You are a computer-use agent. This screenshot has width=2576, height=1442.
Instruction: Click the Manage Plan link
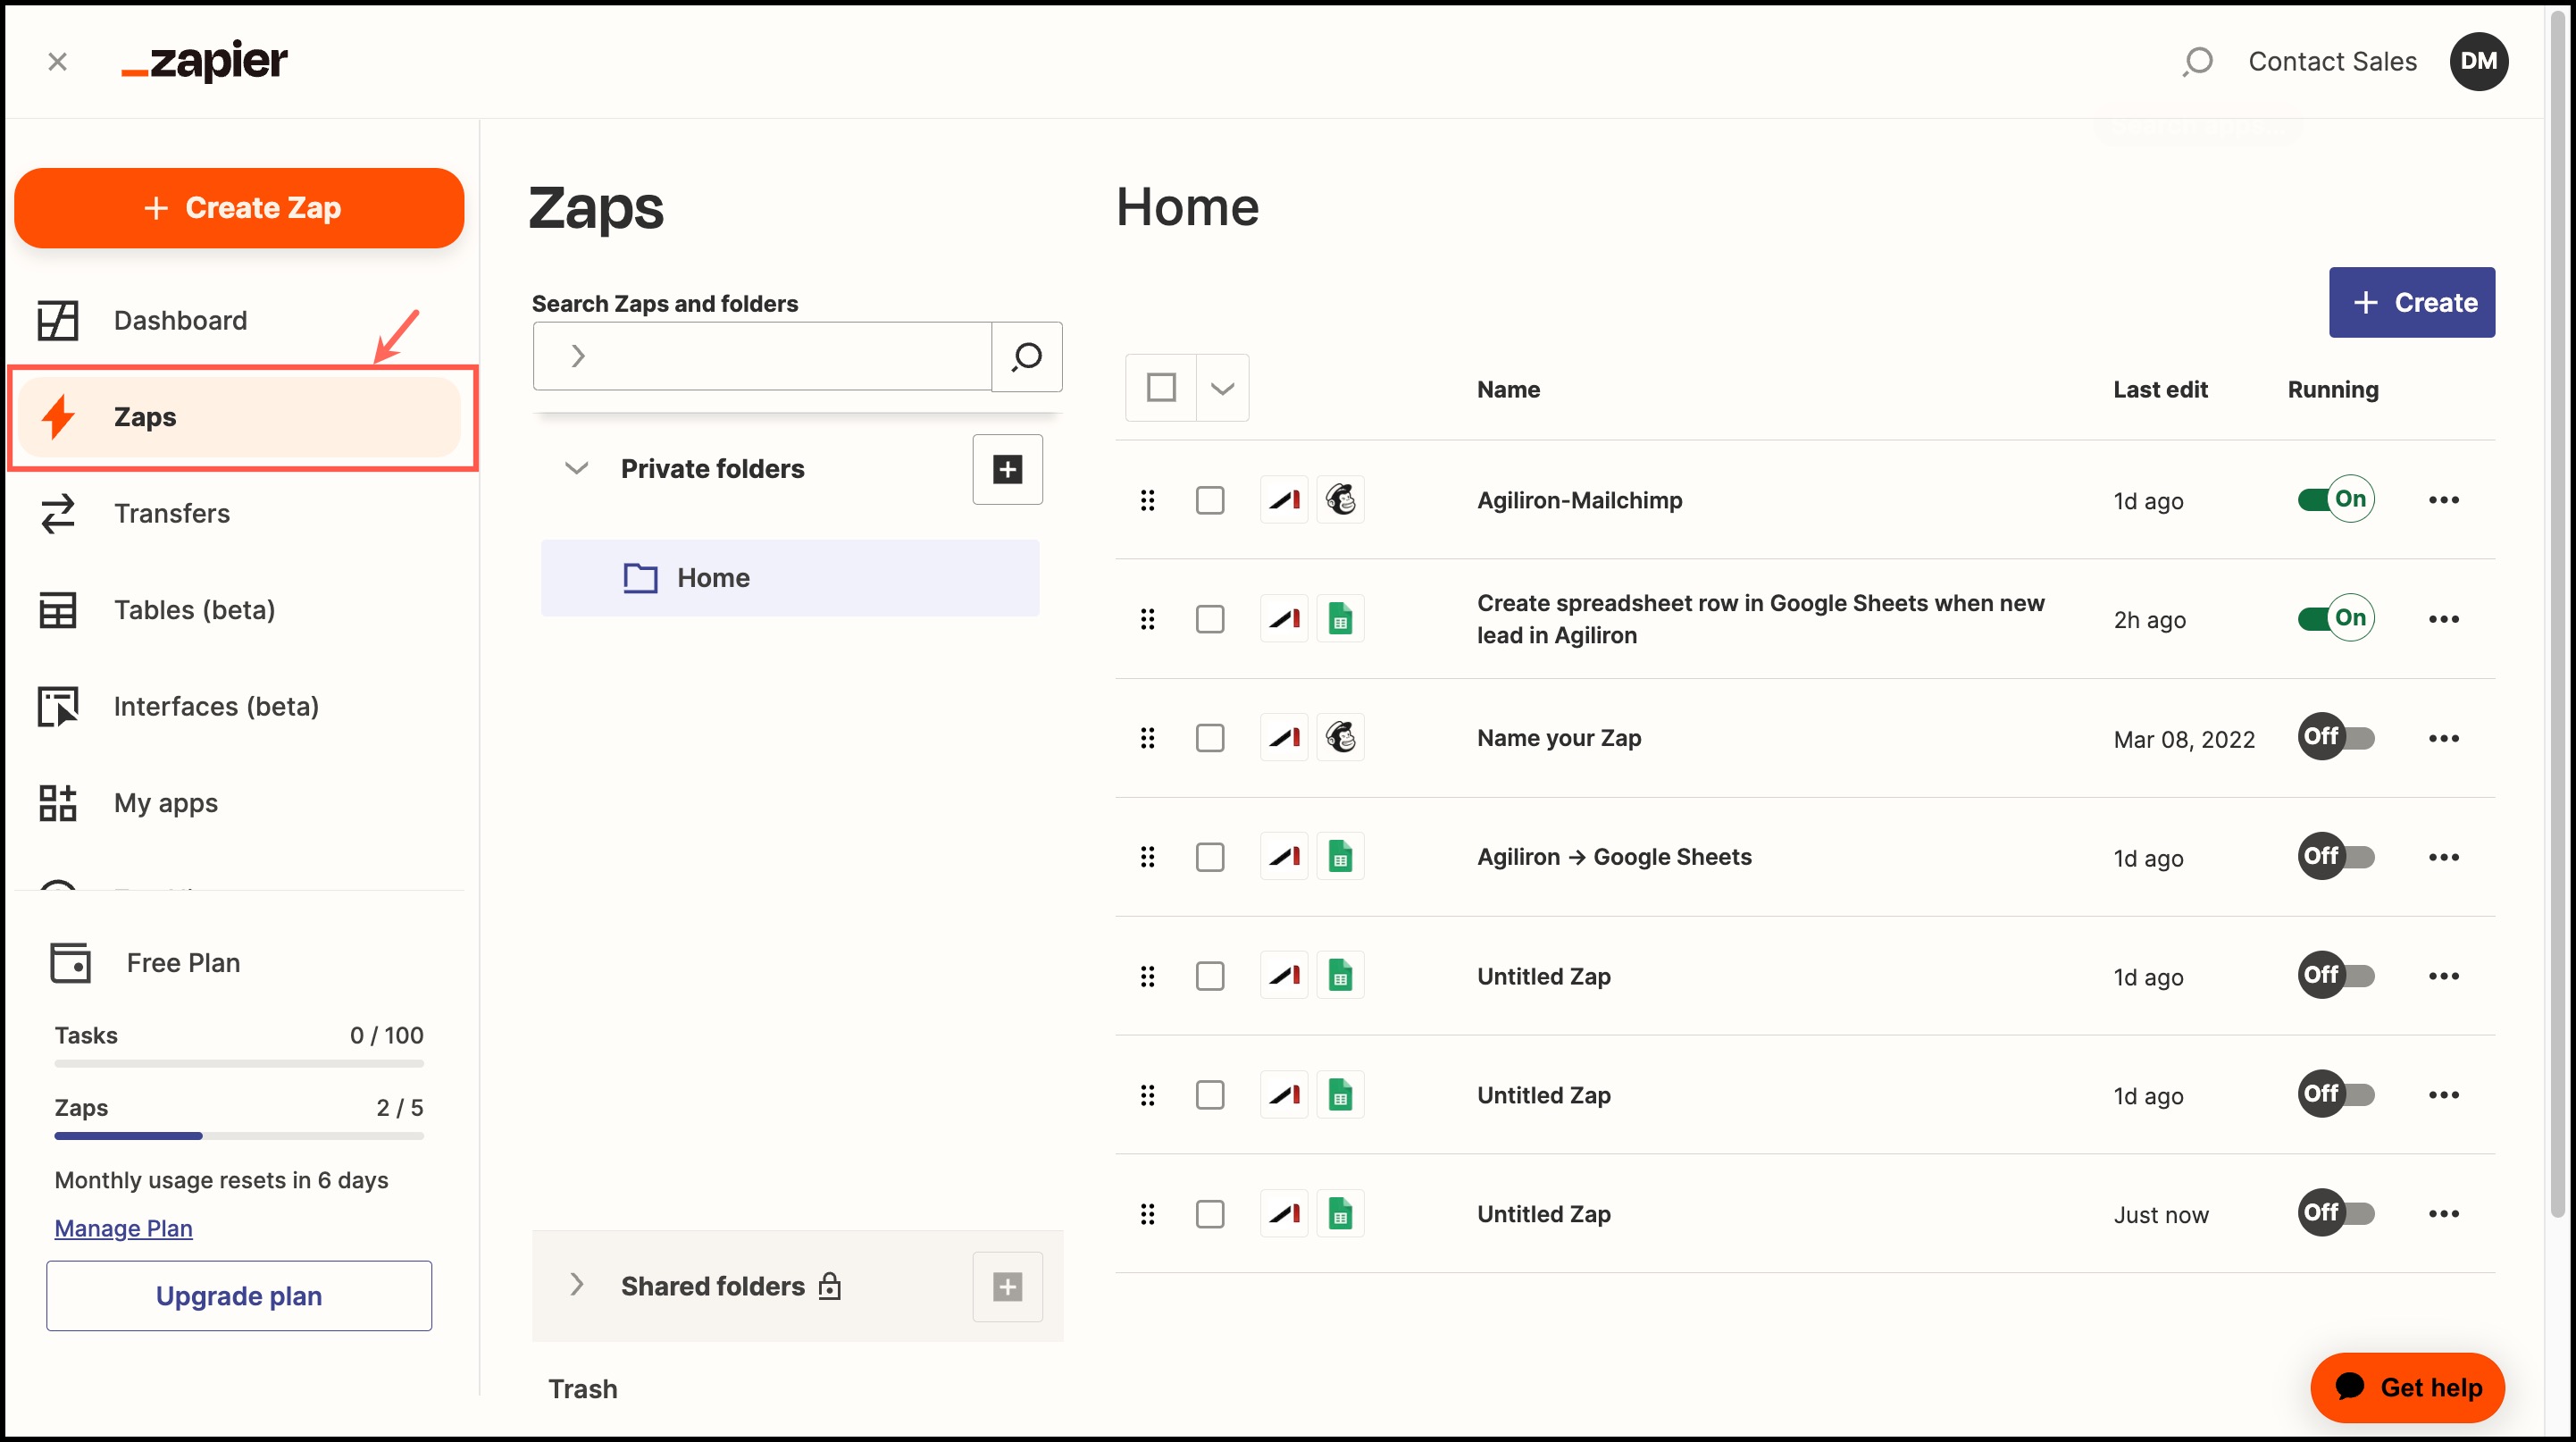[x=123, y=1228]
